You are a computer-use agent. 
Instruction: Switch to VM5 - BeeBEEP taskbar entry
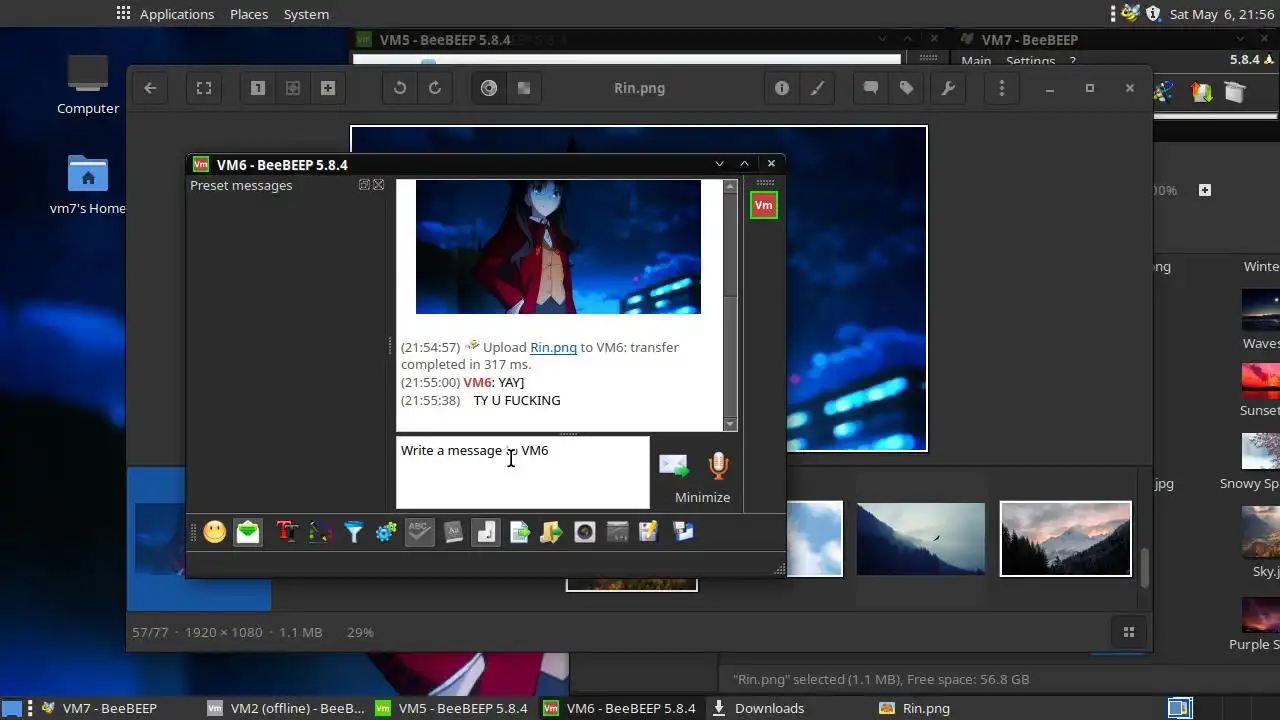click(452, 708)
